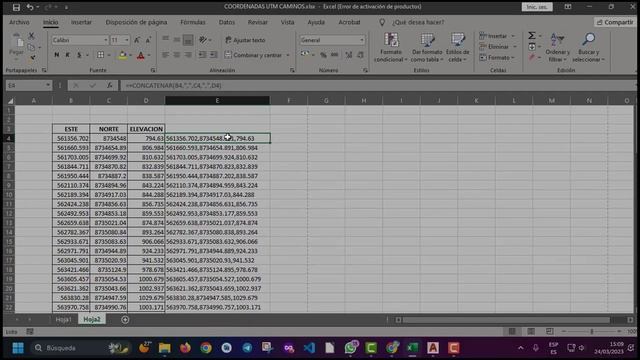Click the Copy icon in Portapapeles
Image resolution: width=640 pixels, height=360 pixels.
31,47
